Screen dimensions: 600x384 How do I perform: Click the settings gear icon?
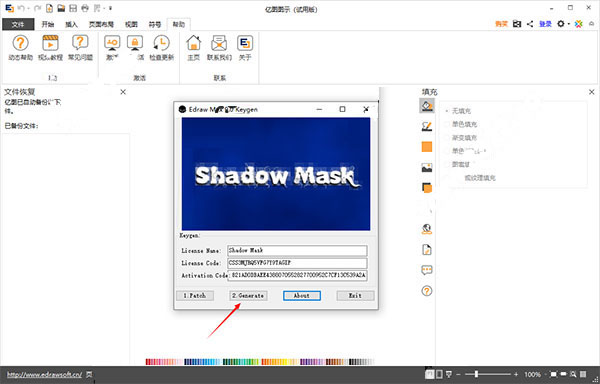(x=561, y=24)
